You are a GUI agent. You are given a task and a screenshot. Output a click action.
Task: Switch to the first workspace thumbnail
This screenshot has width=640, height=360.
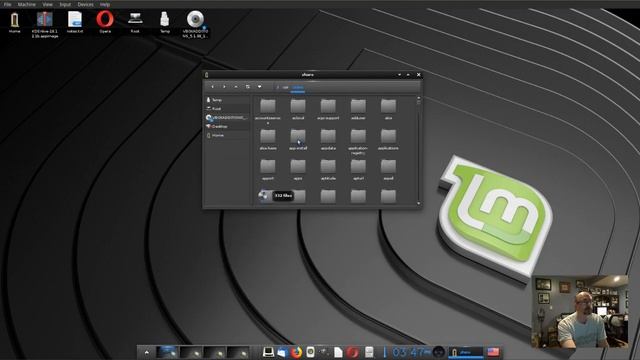pos(167,352)
